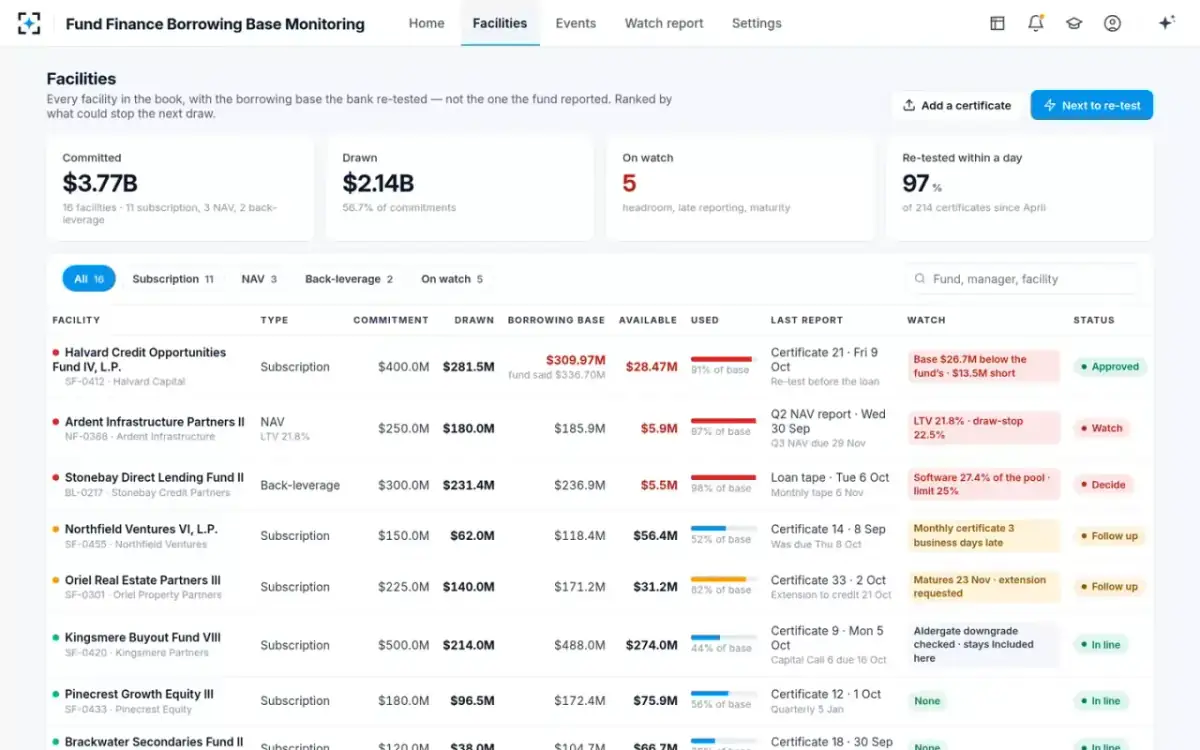Viewport: 1200px width, 750px height.
Task: Click the magnifier icon in search
Action: coord(919,279)
